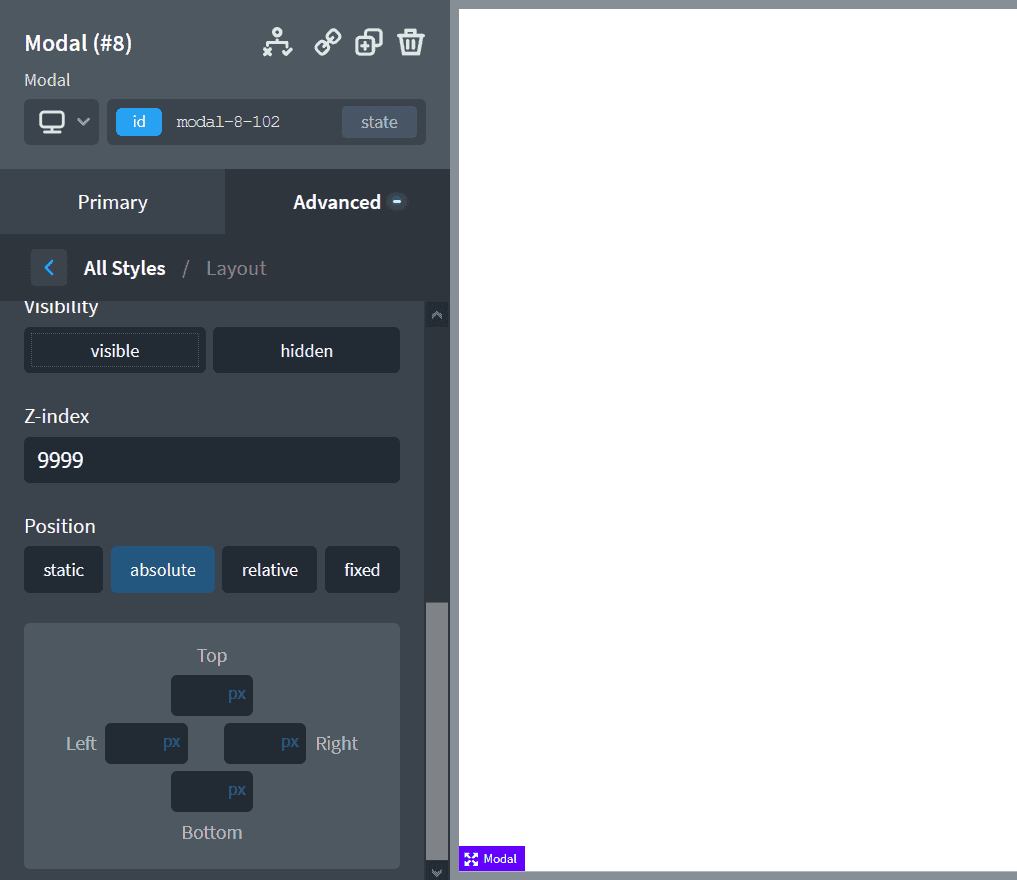Set position to relative
1017x880 pixels.
[x=270, y=569]
